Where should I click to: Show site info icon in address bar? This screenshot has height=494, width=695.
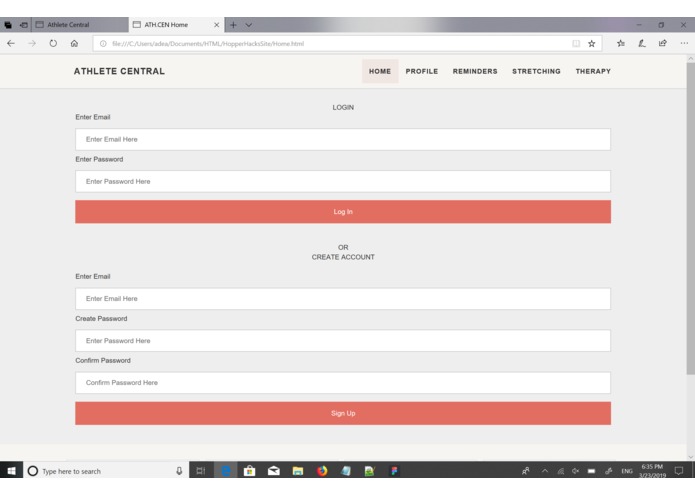tap(103, 43)
